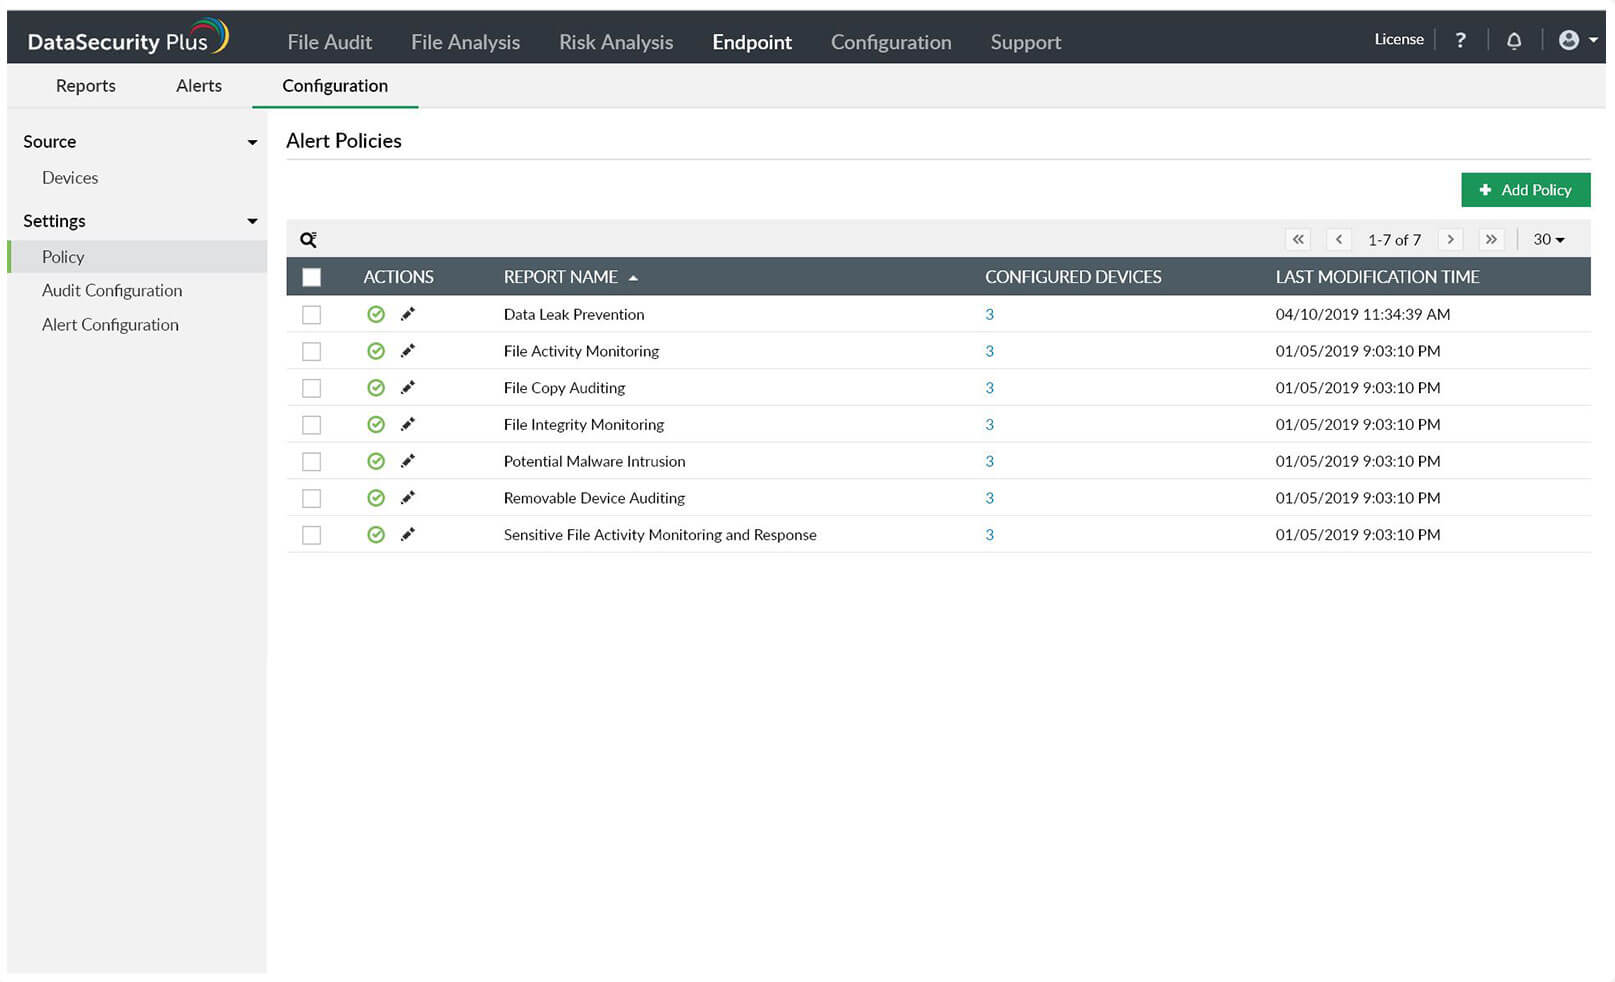Image resolution: width=1615 pixels, height=982 pixels.
Task: Open the License link
Action: click(x=1399, y=40)
